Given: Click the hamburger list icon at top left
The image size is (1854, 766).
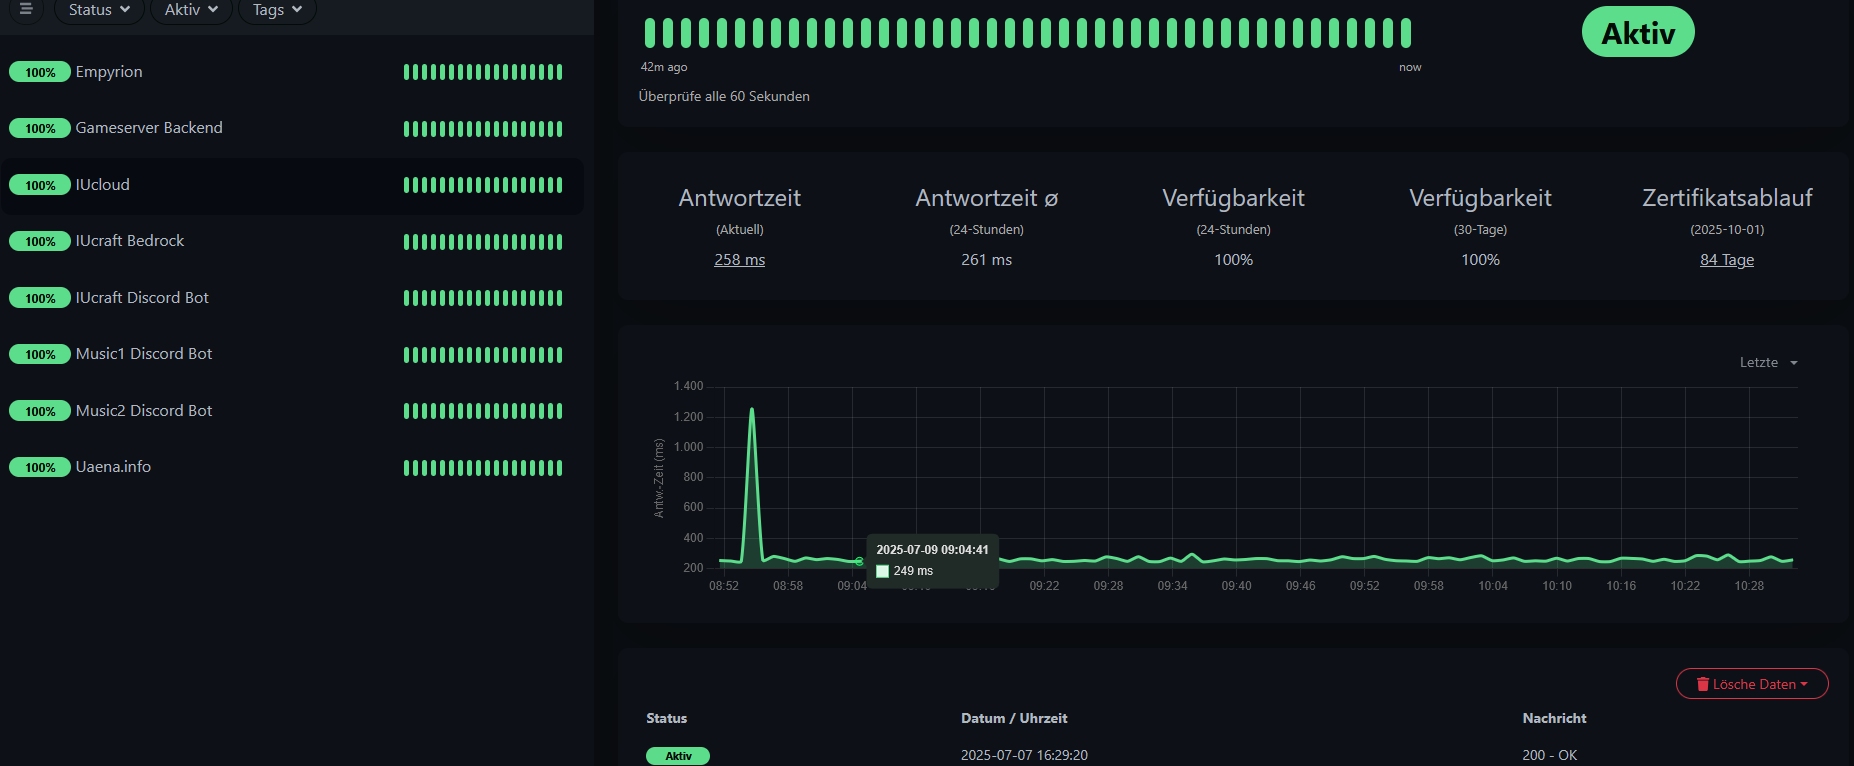Looking at the screenshot, I should [26, 9].
